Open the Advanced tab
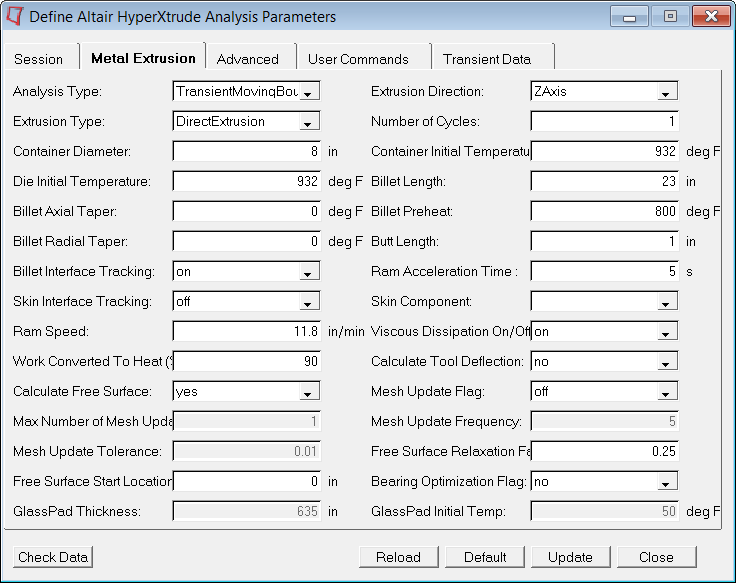The image size is (736, 583). click(x=248, y=59)
